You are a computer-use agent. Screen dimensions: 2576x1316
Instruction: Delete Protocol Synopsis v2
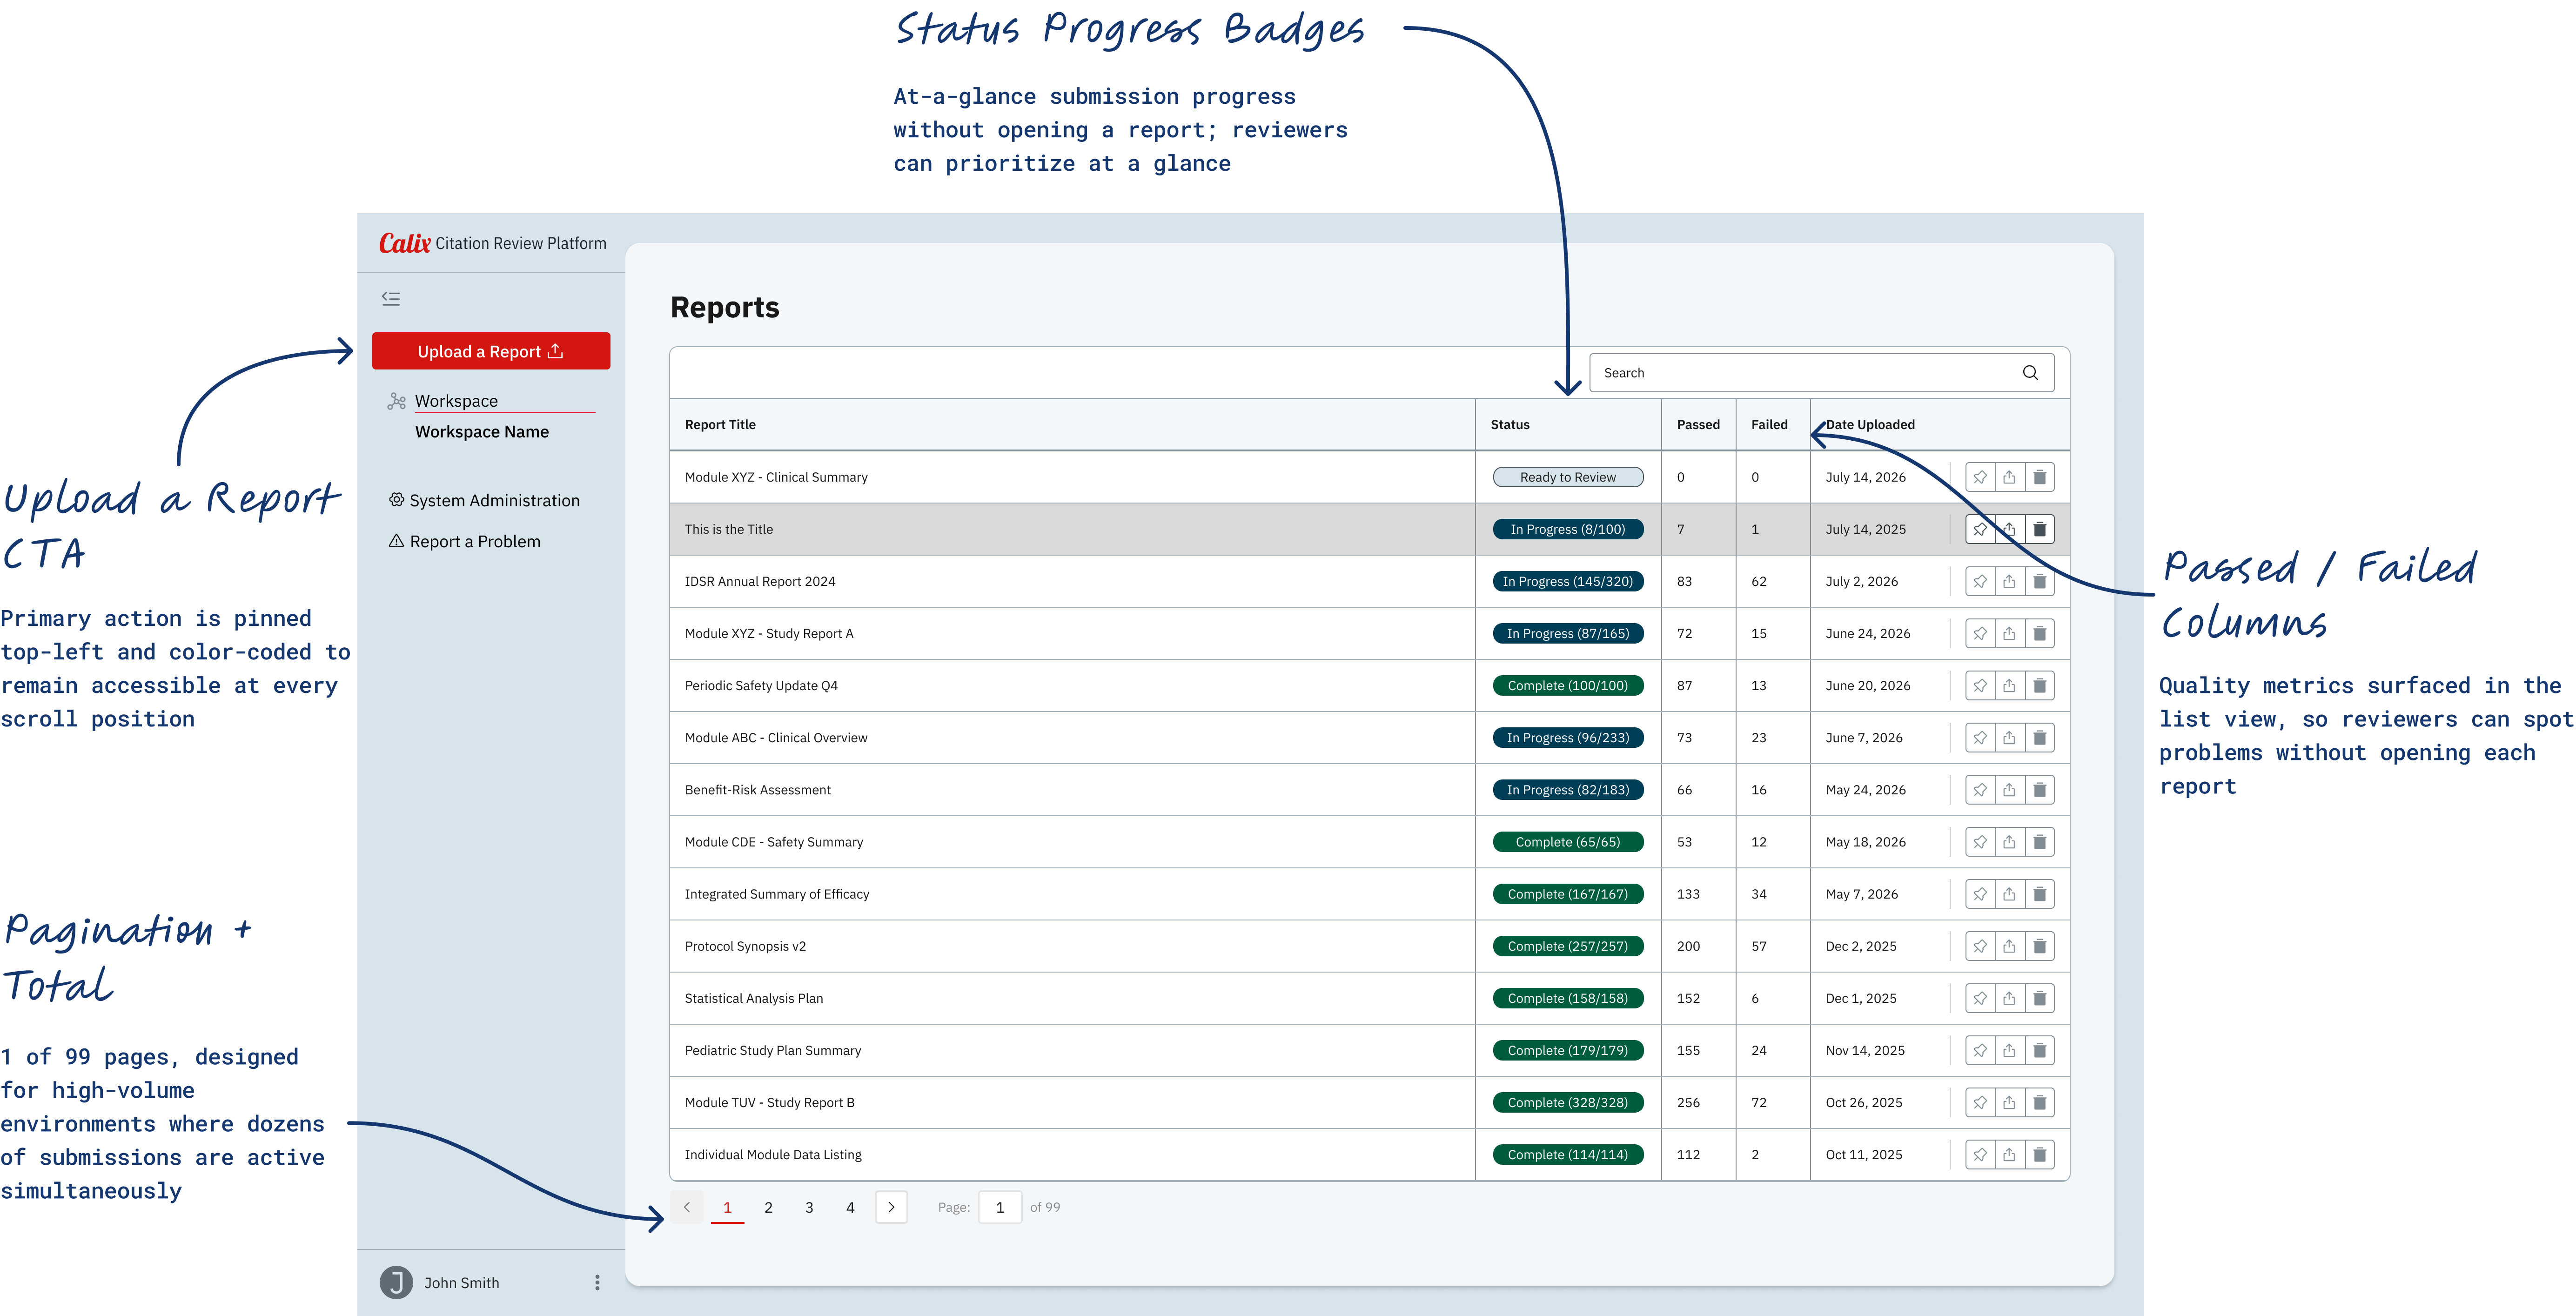coord(2040,946)
